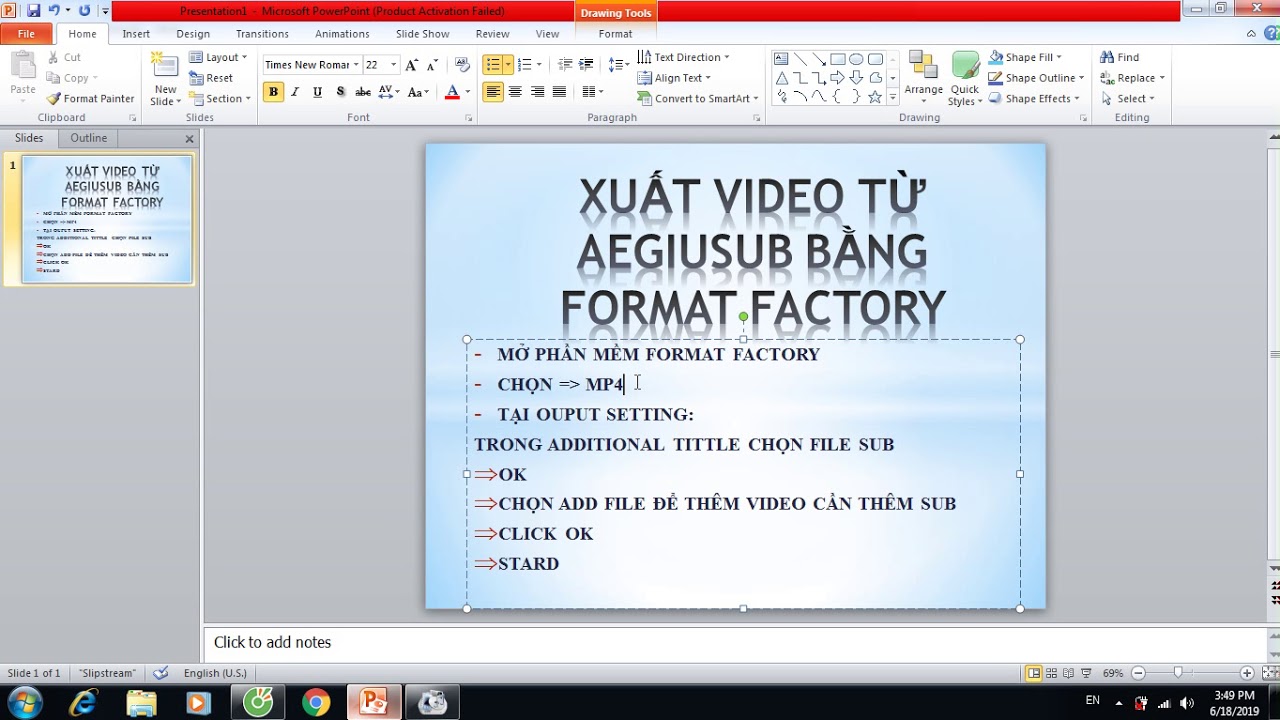The width and height of the screenshot is (1280, 720).
Task: Choose the Rounded Rectangle shape
Action: 875,59
